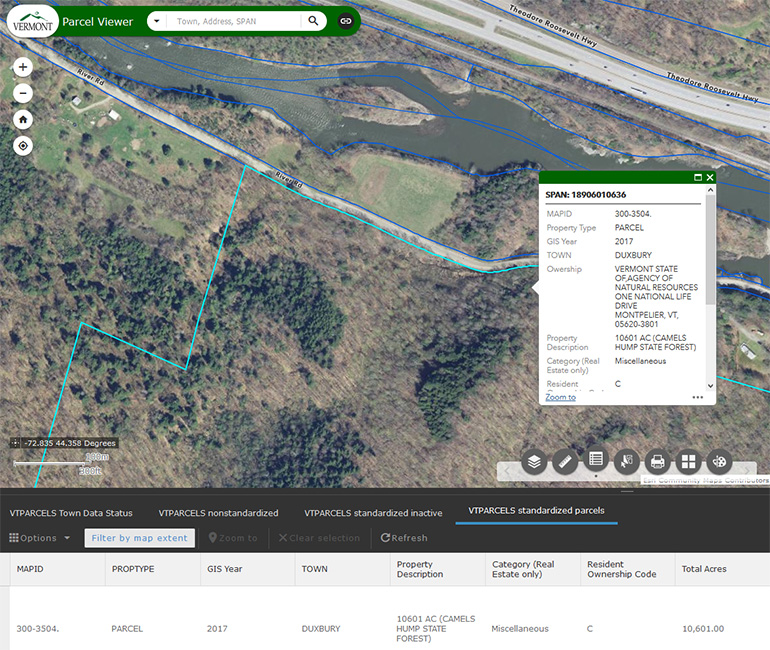Open search source dropdown arrow
Screen dimensions: 770x650
[x=157, y=21]
